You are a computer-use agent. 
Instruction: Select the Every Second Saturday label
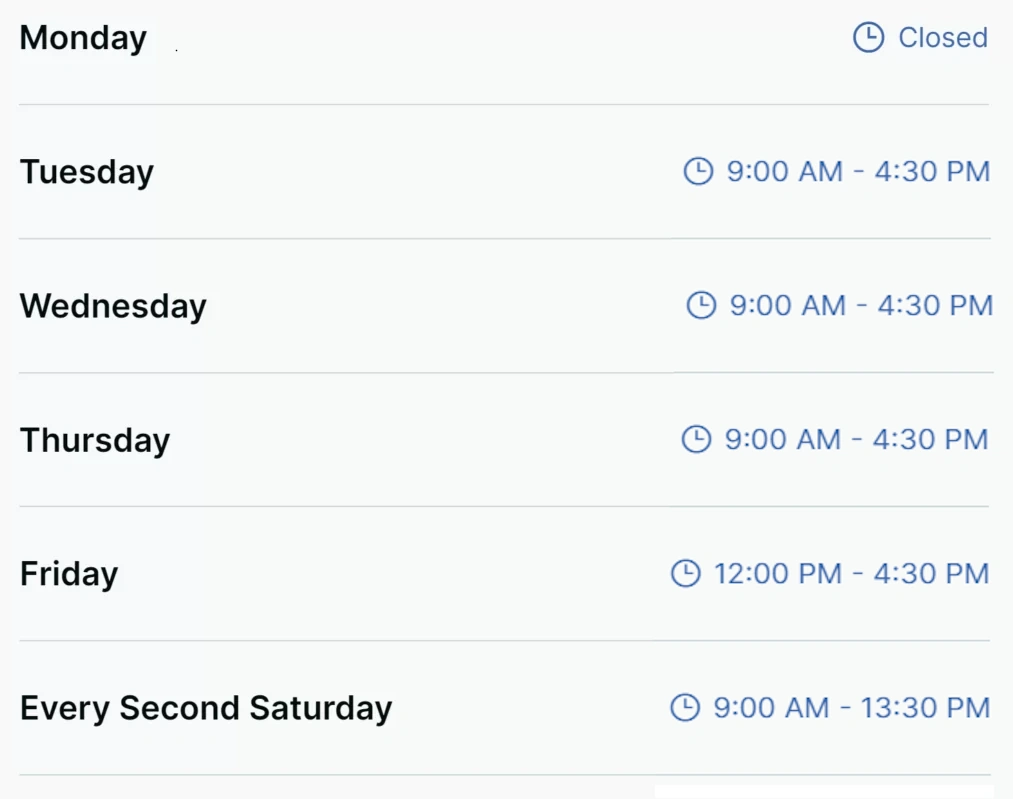coord(207,707)
